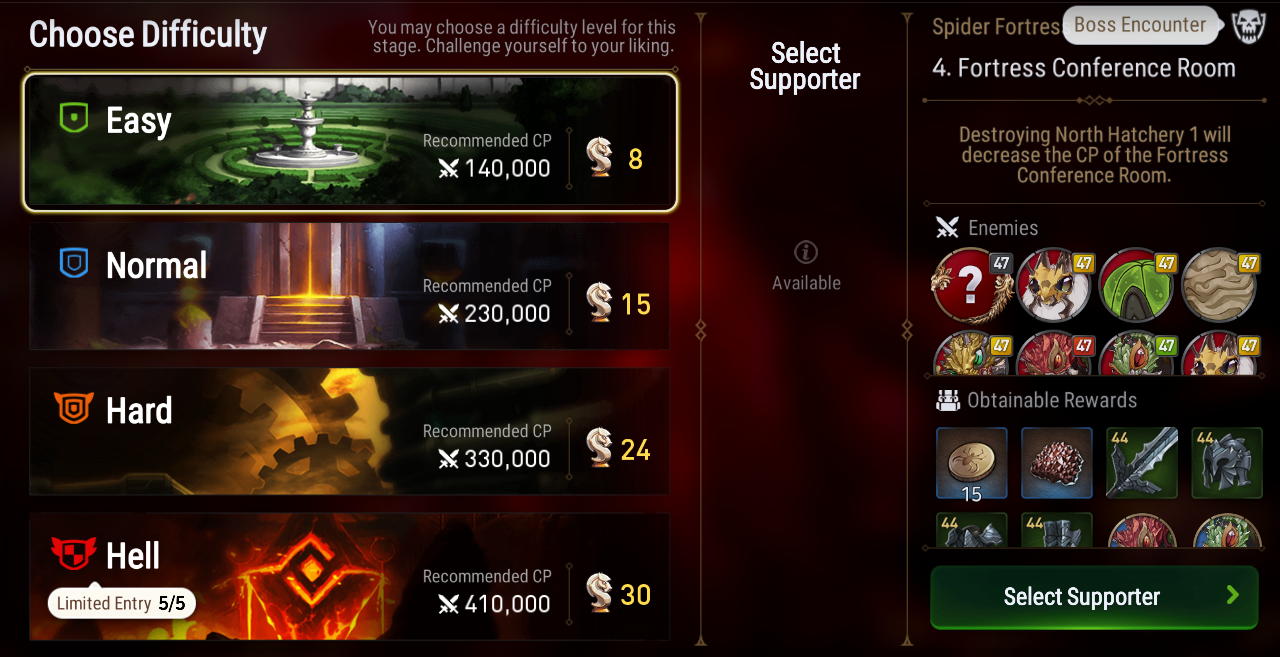The width and height of the screenshot is (1280, 657).
Task: View the level 44 helmet reward
Action: coord(1227,463)
